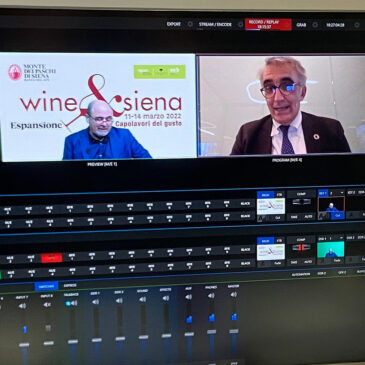Click the INPUT 7 volume fader knob
Viewport: 365px width, 365px height.
[24, 345]
